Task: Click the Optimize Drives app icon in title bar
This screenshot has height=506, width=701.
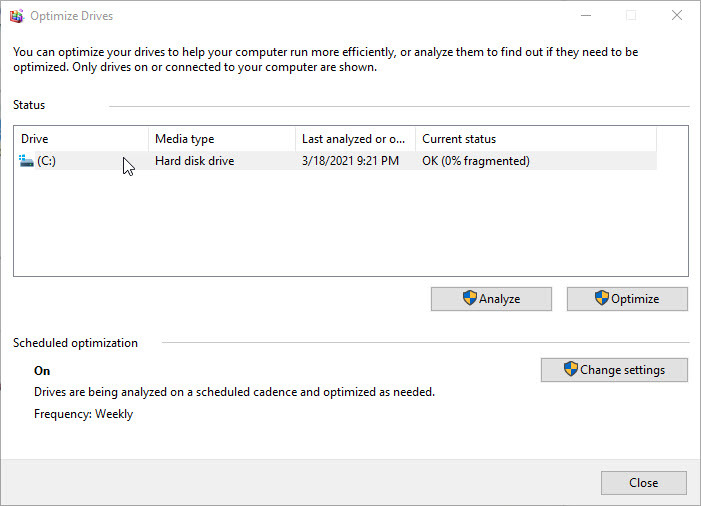Action: click(x=16, y=16)
